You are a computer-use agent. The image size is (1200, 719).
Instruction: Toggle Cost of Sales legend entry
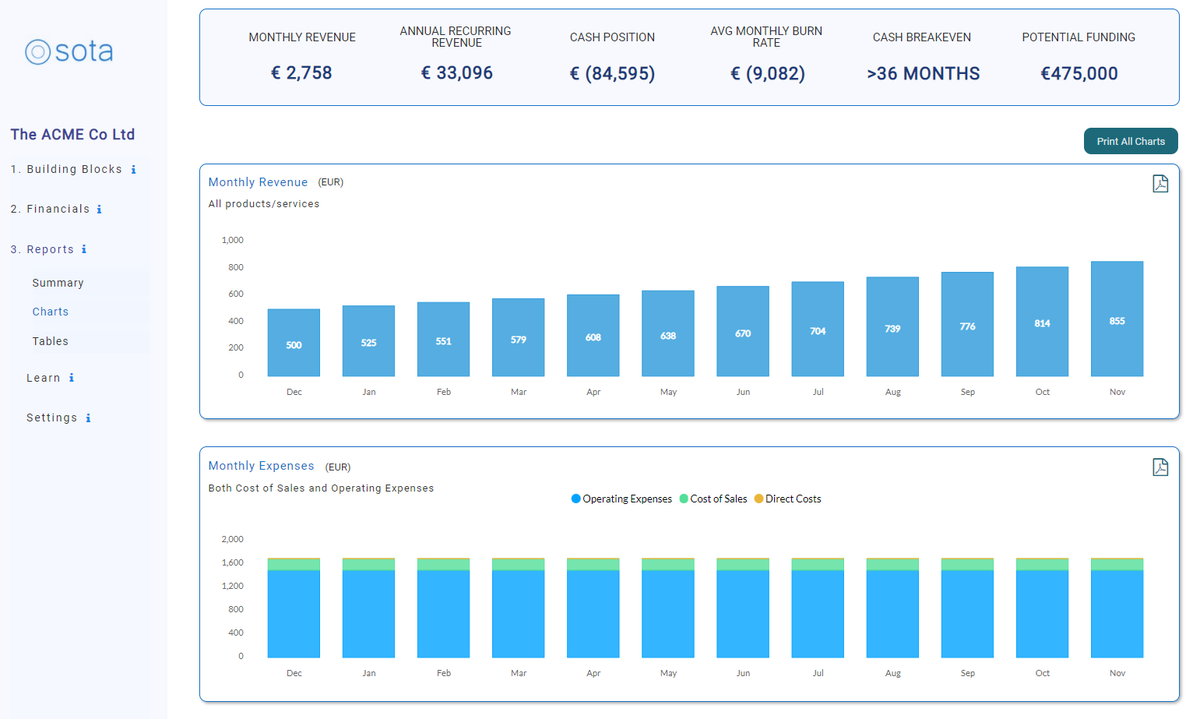point(713,499)
